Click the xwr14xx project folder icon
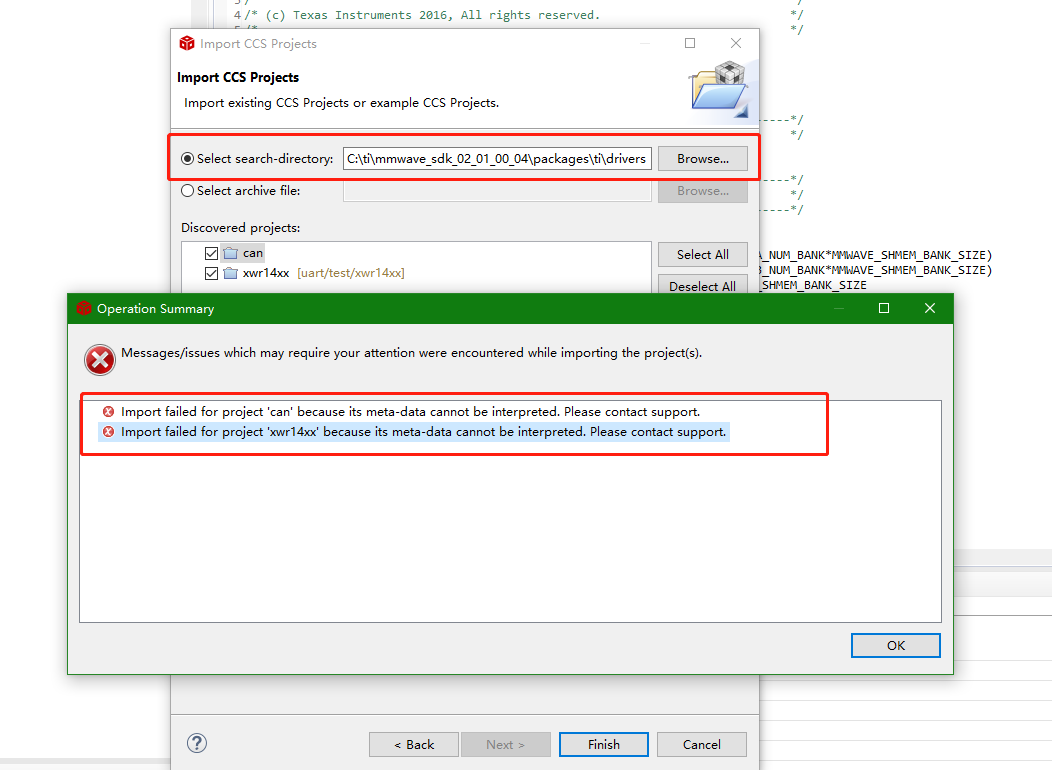 [x=230, y=273]
